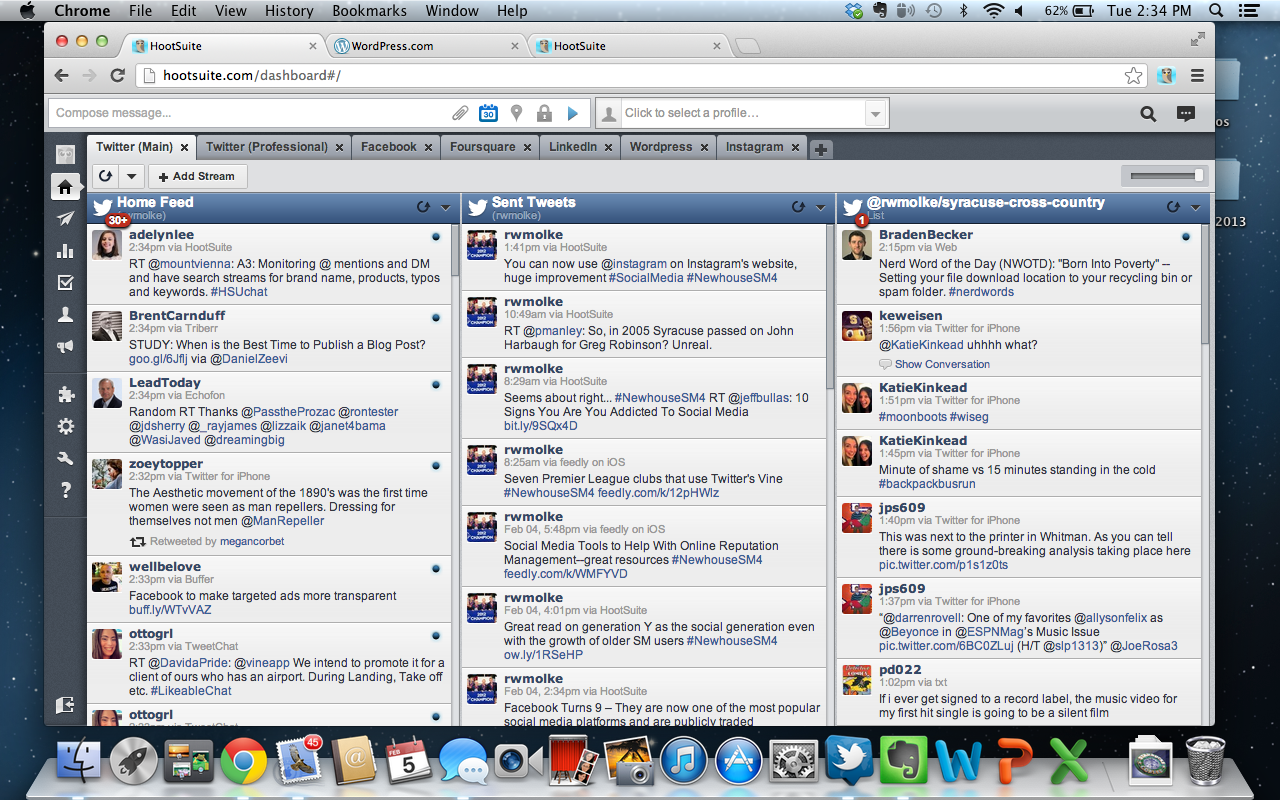
Task: Refresh the Home Feed stream
Action: coord(422,207)
